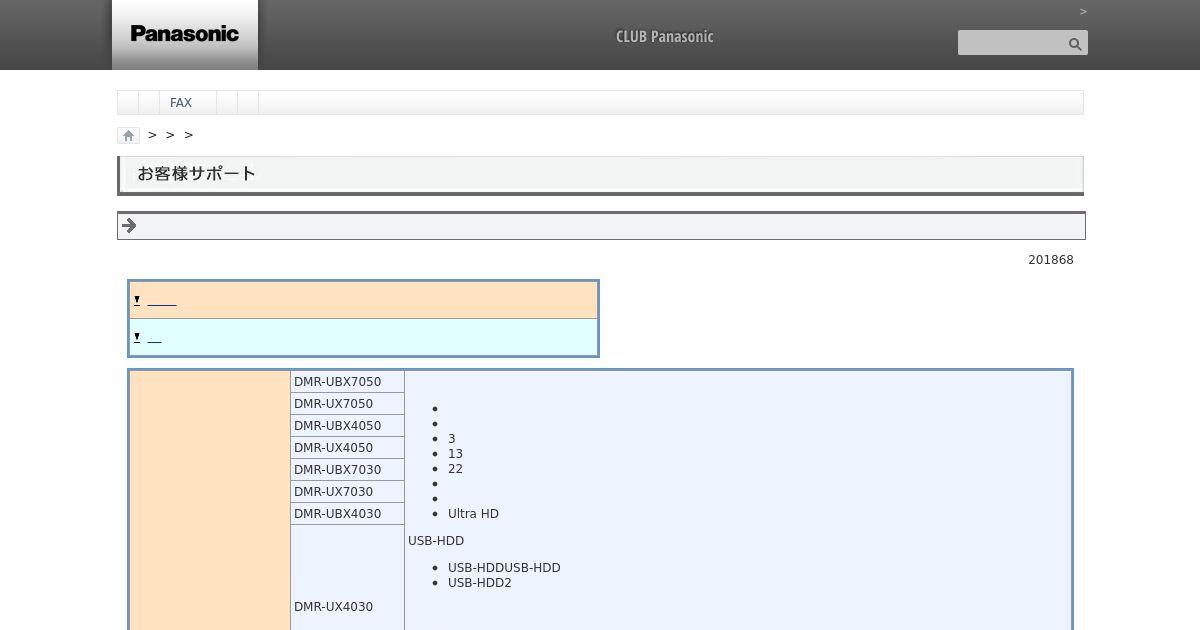Screen dimensions: 1200x630
Task: Click the home breadcrumb icon
Action: pos(128,135)
